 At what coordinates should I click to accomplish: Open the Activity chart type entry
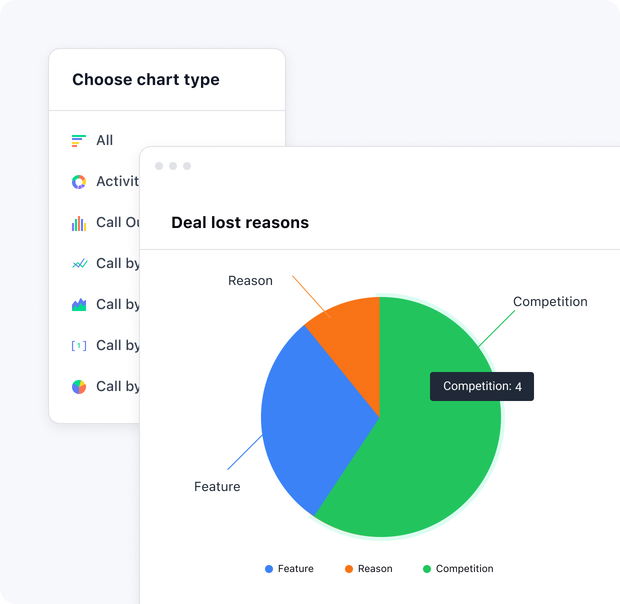(x=117, y=182)
